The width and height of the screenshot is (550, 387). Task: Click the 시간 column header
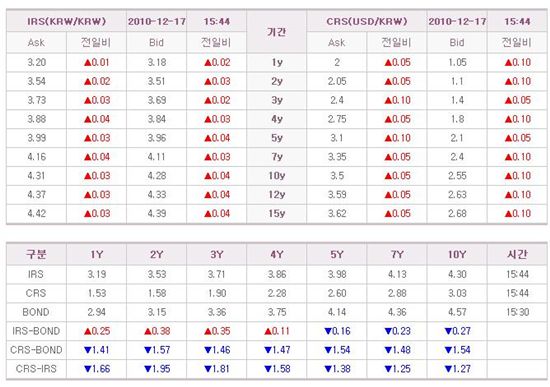[517, 254]
